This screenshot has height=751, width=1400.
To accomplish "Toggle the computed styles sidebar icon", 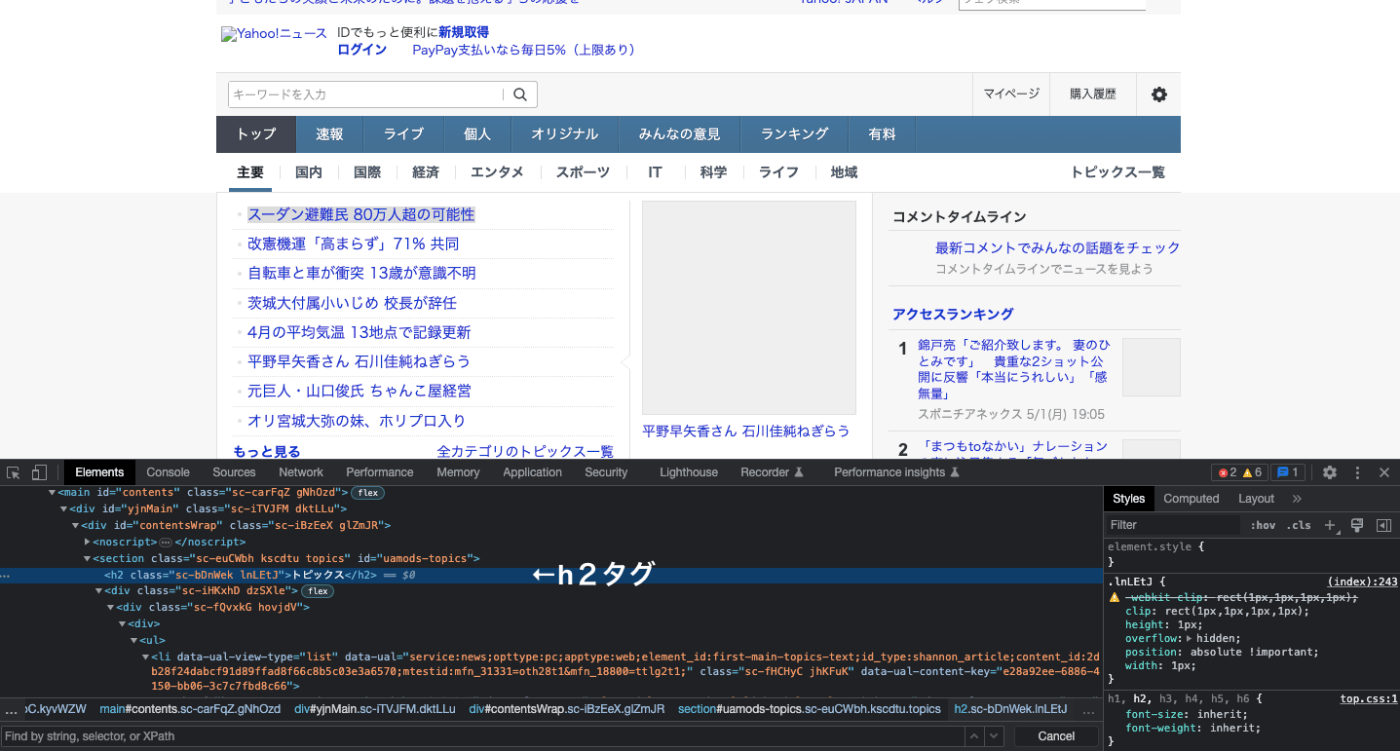I will point(1384,525).
